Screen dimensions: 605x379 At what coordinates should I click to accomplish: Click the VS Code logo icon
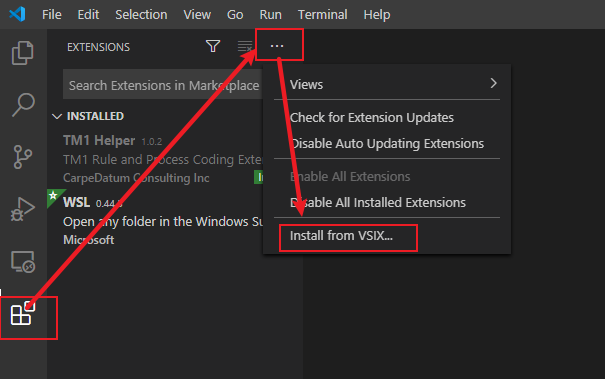[x=17, y=14]
